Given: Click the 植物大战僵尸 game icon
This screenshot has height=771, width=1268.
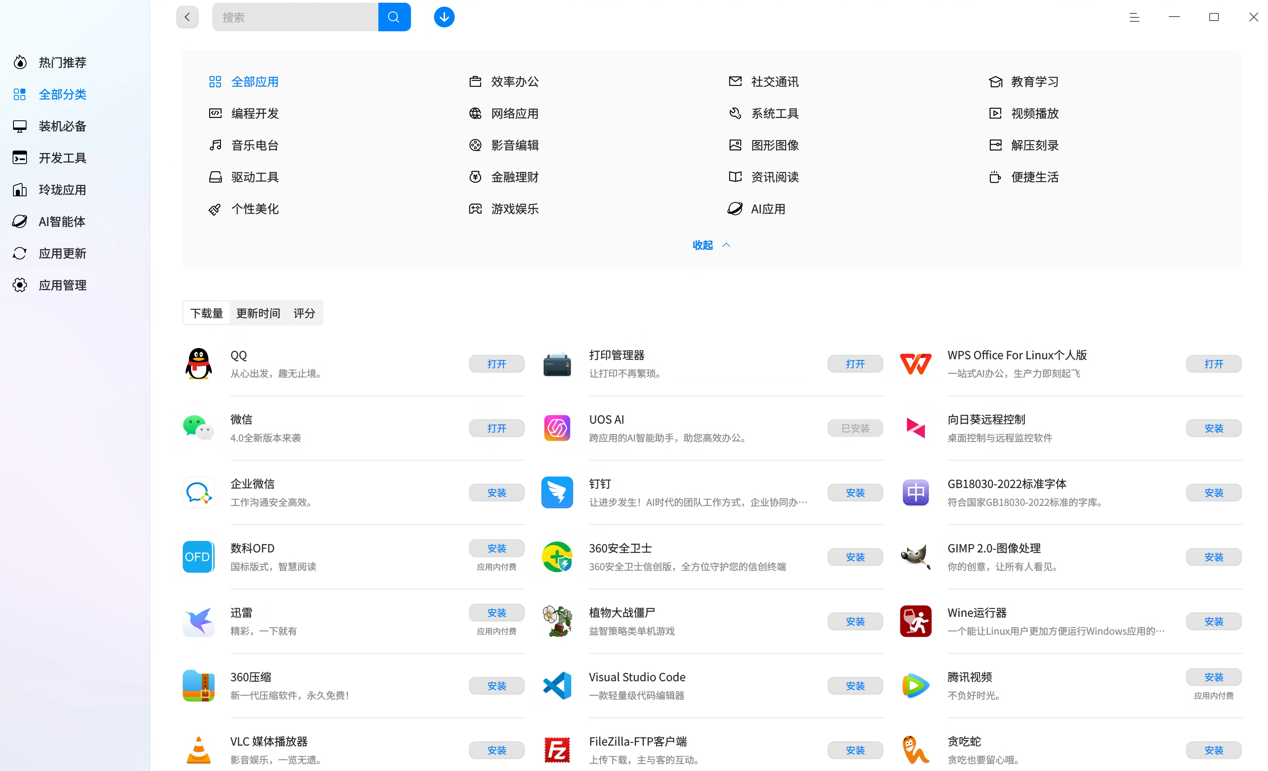Looking at the screenshot, I should pyautogui.click(x=557, y=621).
